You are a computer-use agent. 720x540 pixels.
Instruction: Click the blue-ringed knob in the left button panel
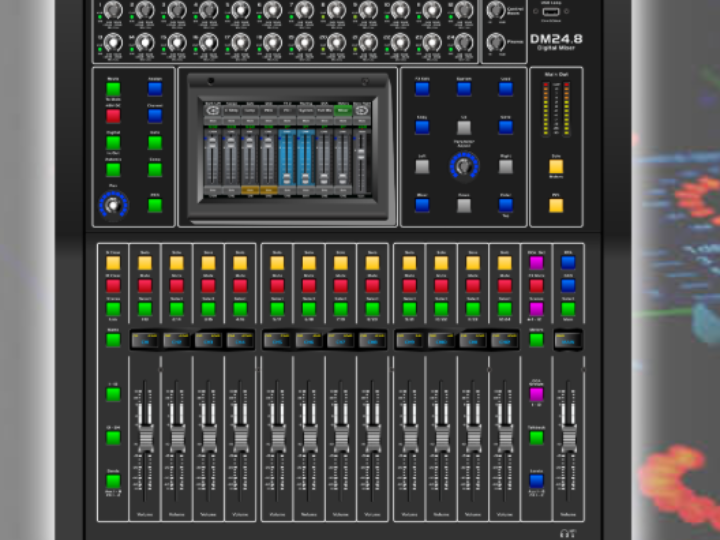(x=113, y=205)
